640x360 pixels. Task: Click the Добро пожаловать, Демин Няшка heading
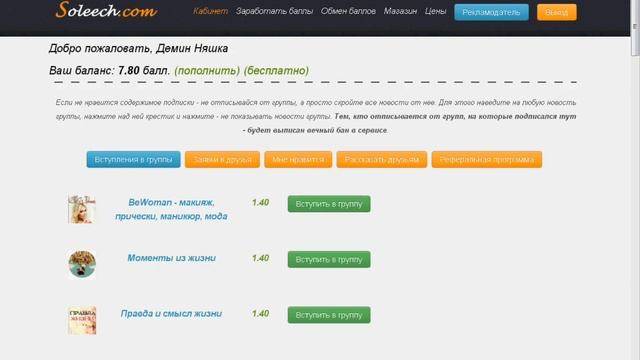pos(138,49)
